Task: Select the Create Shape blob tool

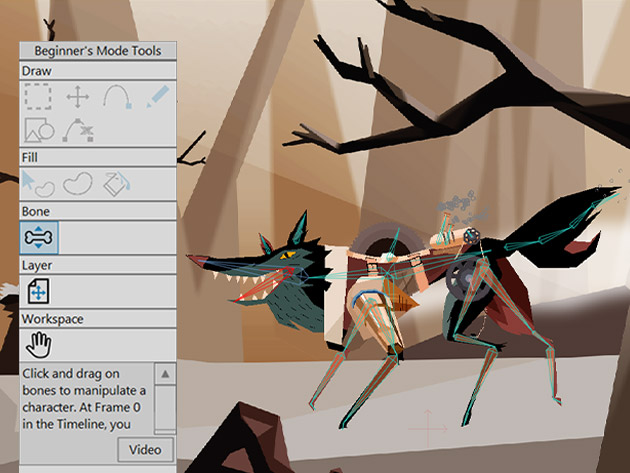Action: pyautogui.click(x=78, y=184)
